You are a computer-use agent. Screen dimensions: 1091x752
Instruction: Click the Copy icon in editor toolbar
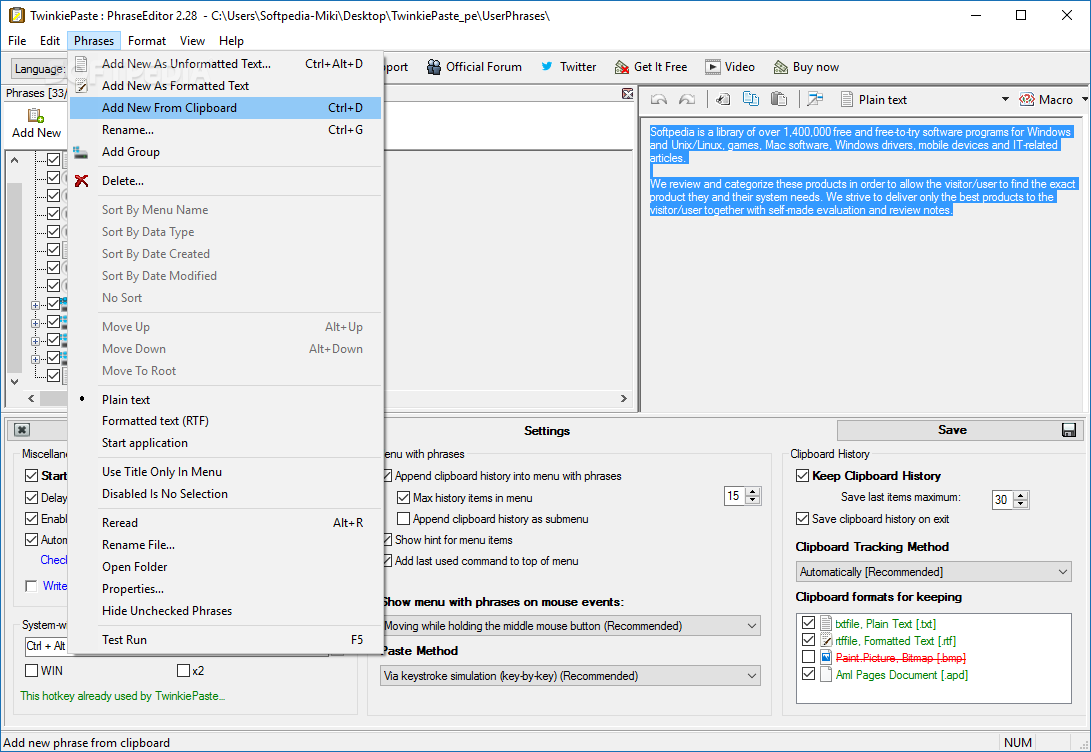pyautogui.click(x=751, y=99)
